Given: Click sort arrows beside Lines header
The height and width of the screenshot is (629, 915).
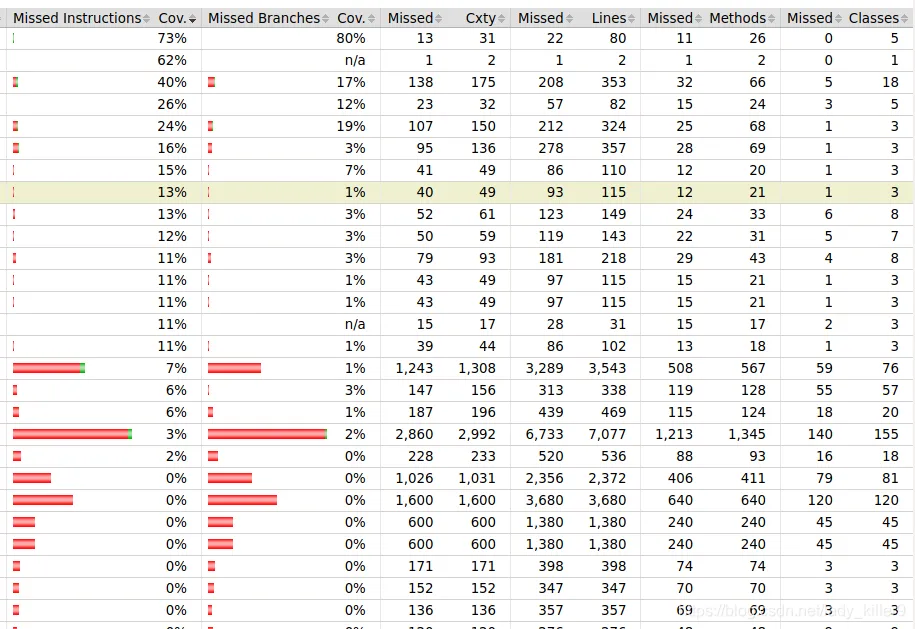Looking at the screenshot, I should (631, 19).
